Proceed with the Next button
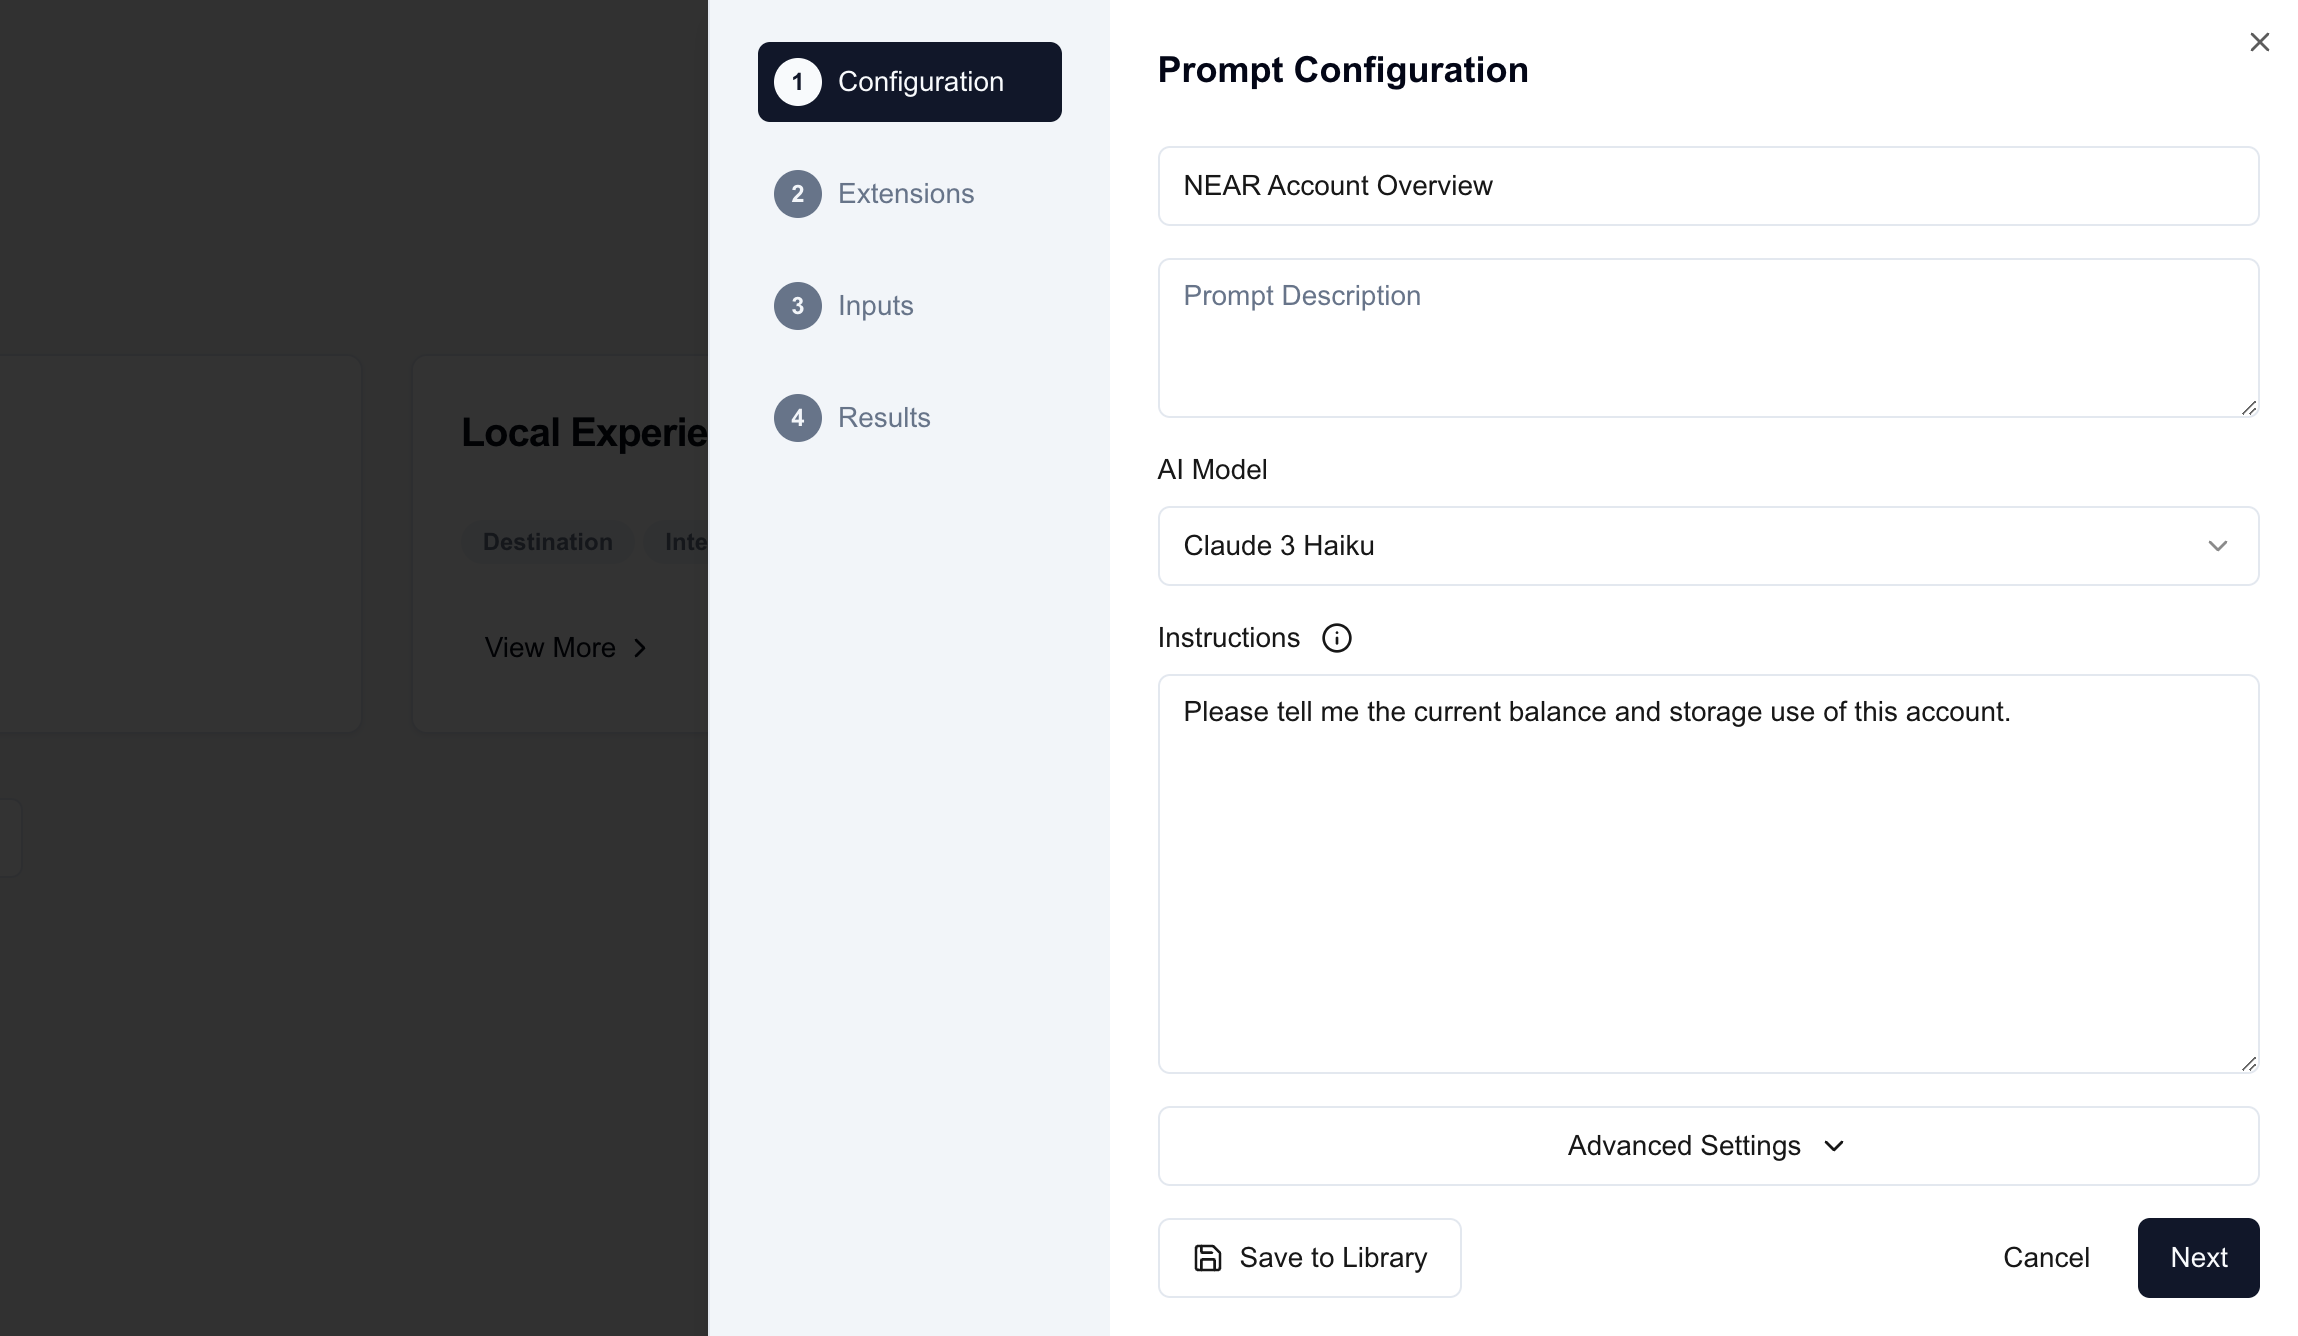The image size is (2298, 1336). 2198,1258
